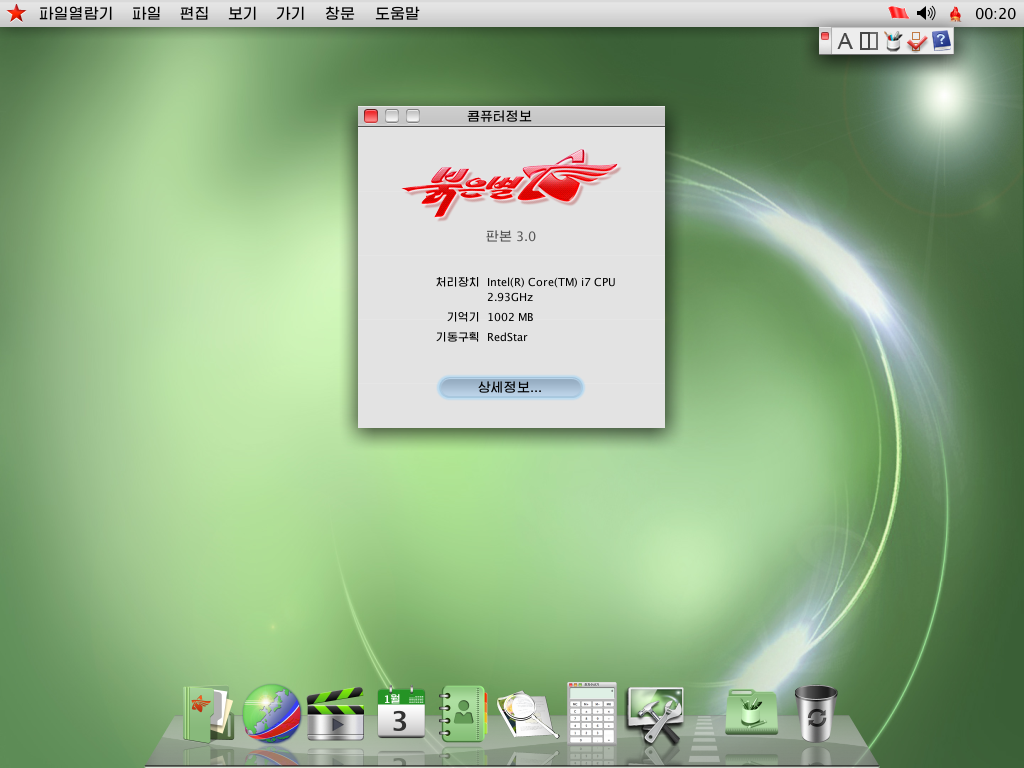Open the Naenara browser globe icon in dock
Screen dimensions: 1024x768
270,713
